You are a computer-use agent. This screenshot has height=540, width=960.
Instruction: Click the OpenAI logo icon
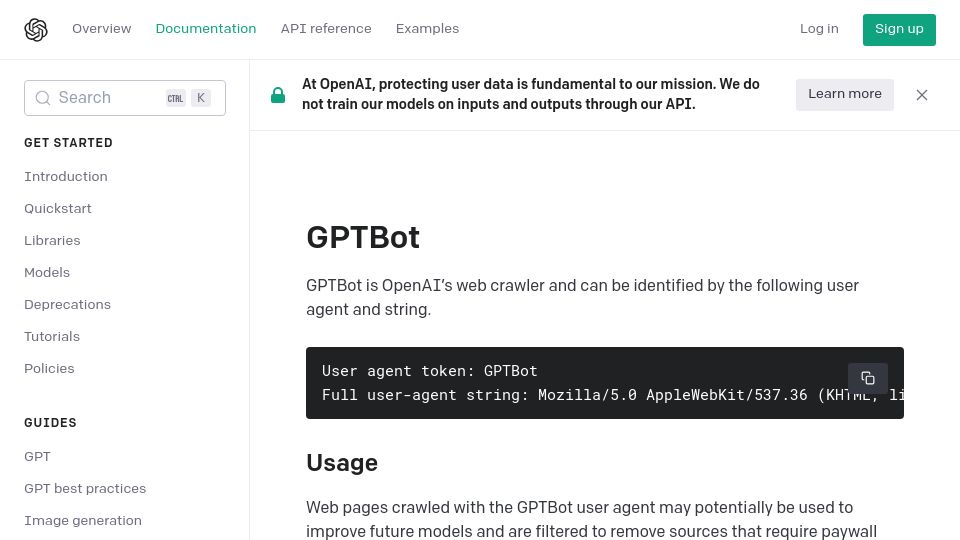pos(36,29)
